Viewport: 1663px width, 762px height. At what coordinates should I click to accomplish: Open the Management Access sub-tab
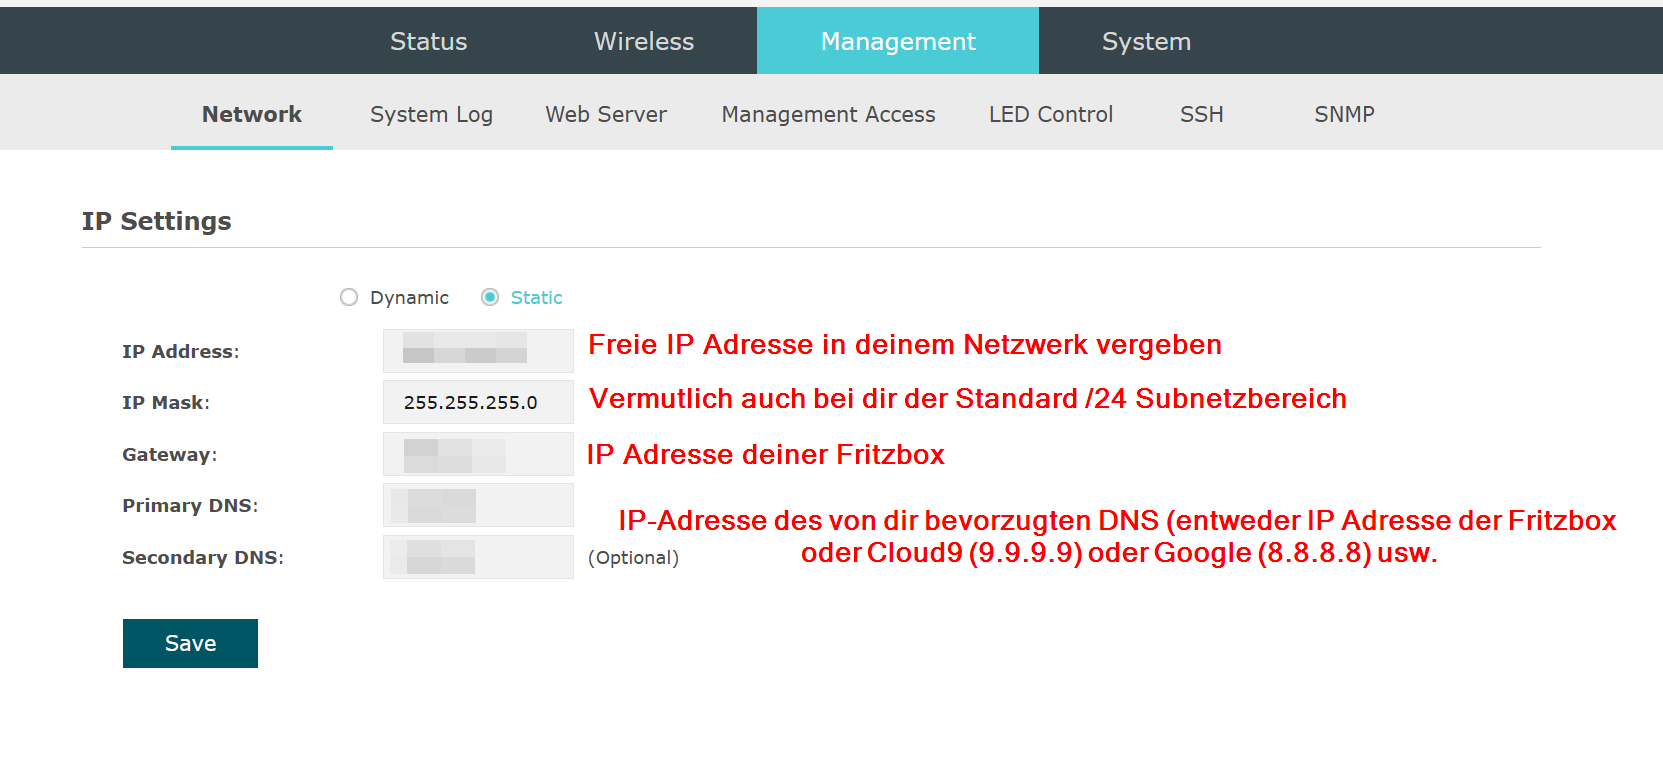pos(828,114)
